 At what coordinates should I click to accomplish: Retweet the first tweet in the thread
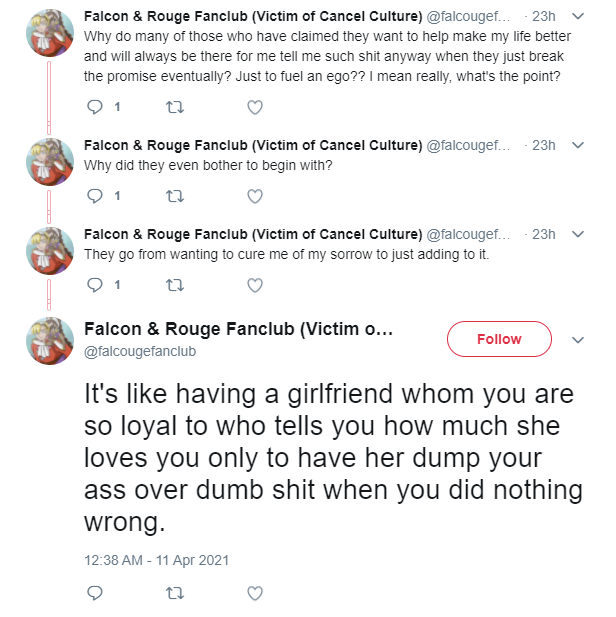[175, 107]
